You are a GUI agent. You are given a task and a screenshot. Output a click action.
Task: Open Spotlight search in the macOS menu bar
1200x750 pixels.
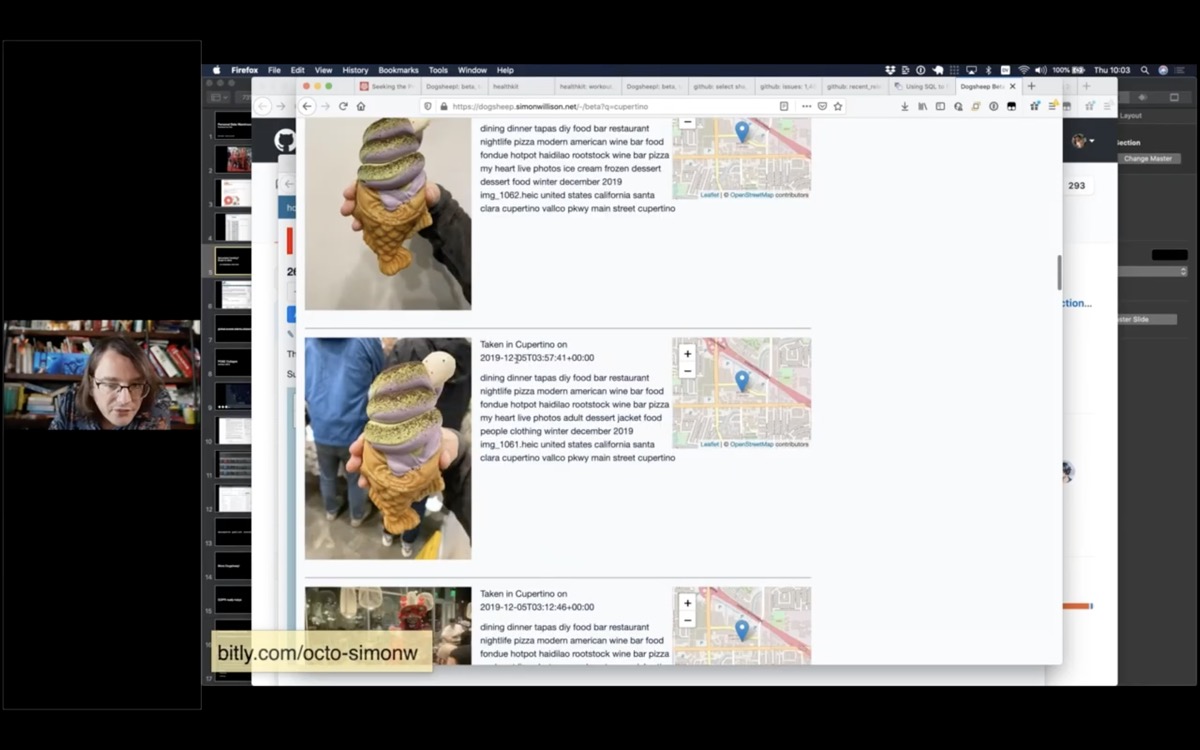[1144, 70]
